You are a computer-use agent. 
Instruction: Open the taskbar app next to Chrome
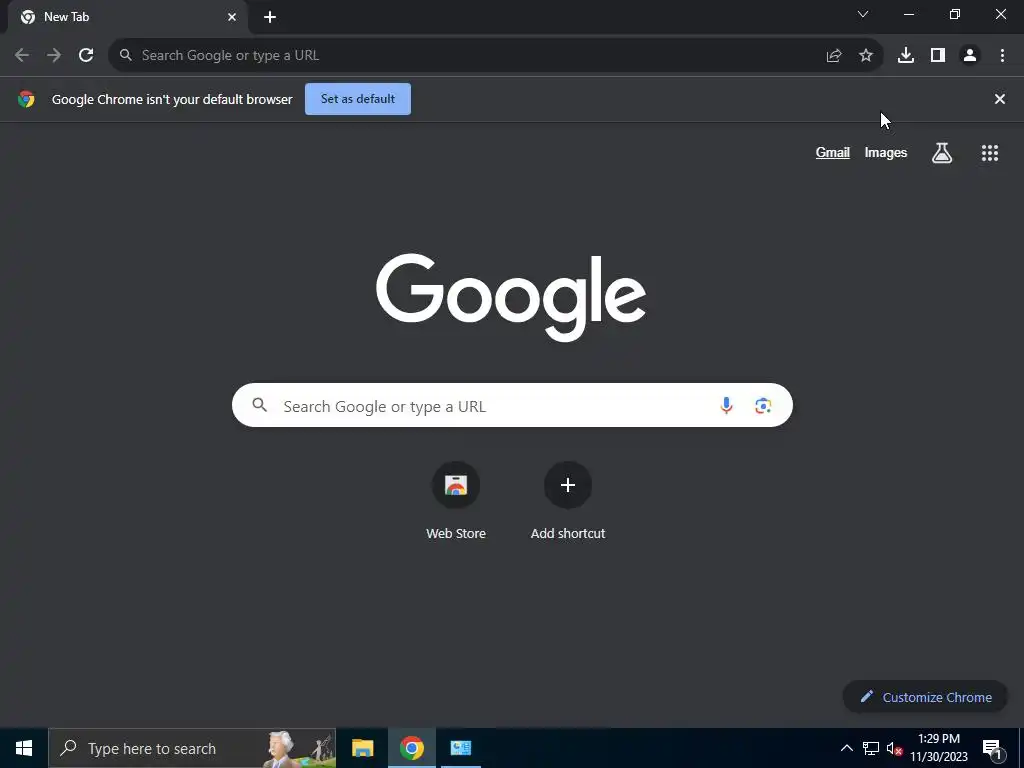[x=460, y=748]
